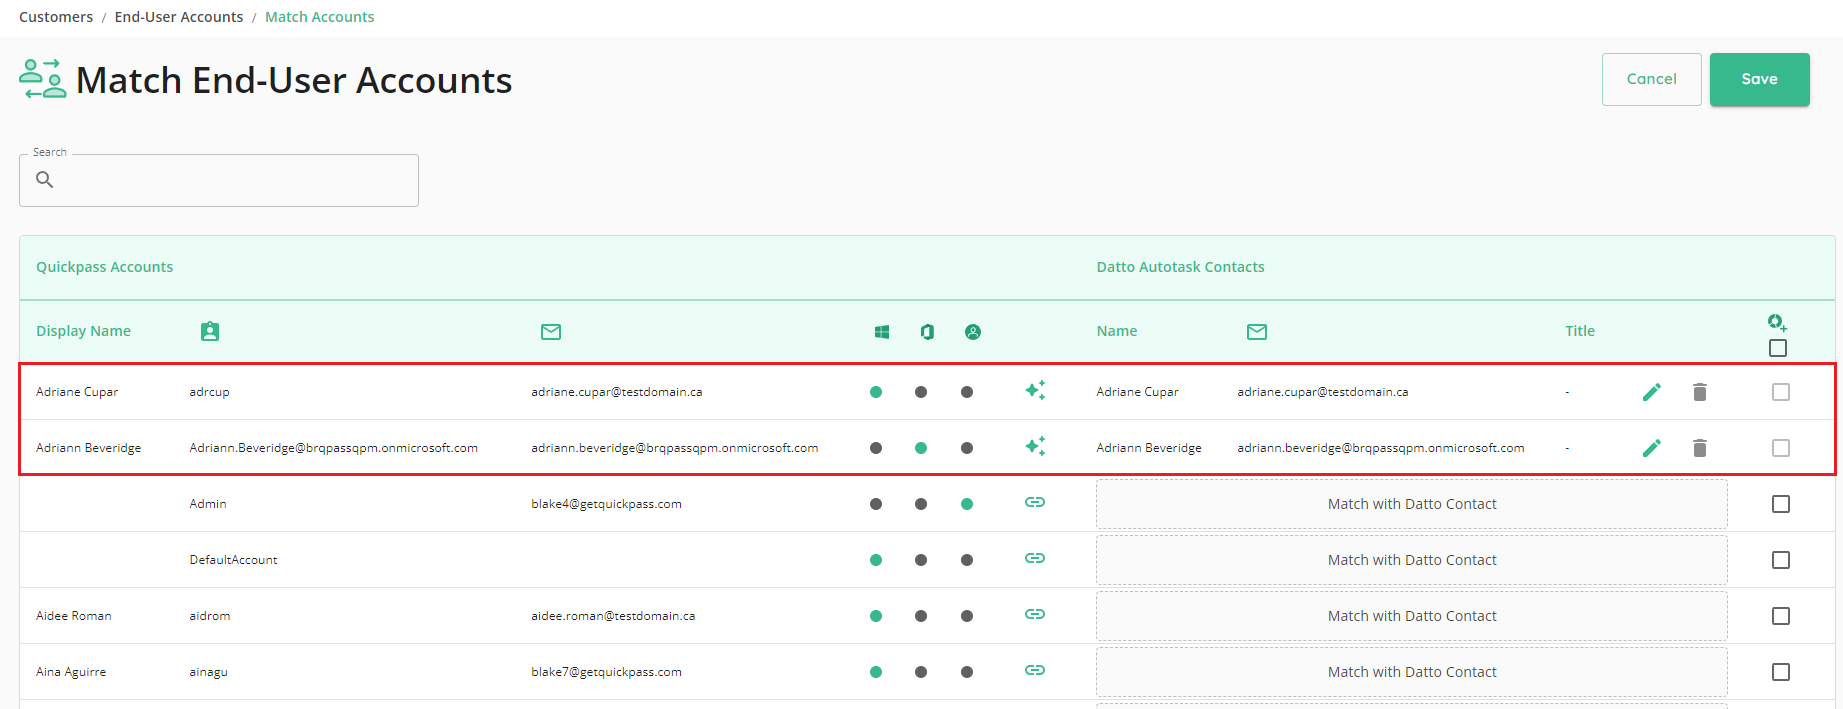Image resolution: width=1843 pixels, height=709 pixels.
Task: Click the auto-match sparkle icon for Adriann Beveridge
Action: (x=1035, y=447)
